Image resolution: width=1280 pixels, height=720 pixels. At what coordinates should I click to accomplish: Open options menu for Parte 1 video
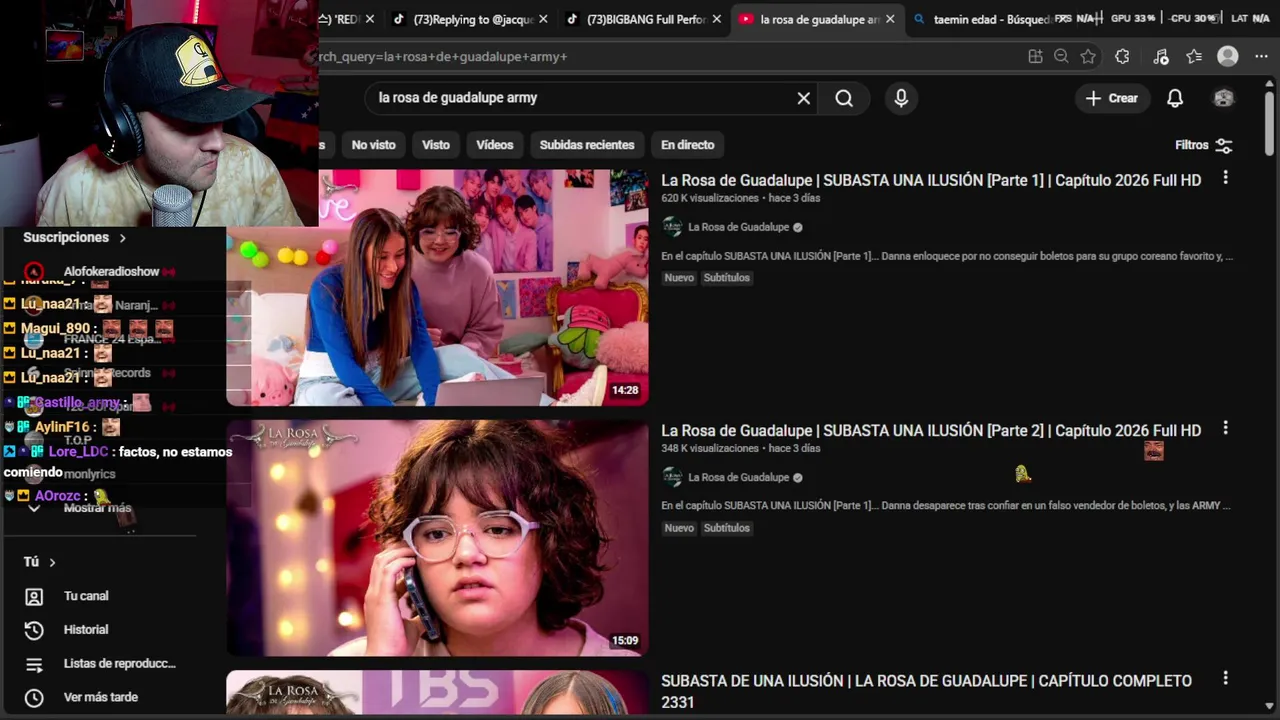[x=1225, y=178]
